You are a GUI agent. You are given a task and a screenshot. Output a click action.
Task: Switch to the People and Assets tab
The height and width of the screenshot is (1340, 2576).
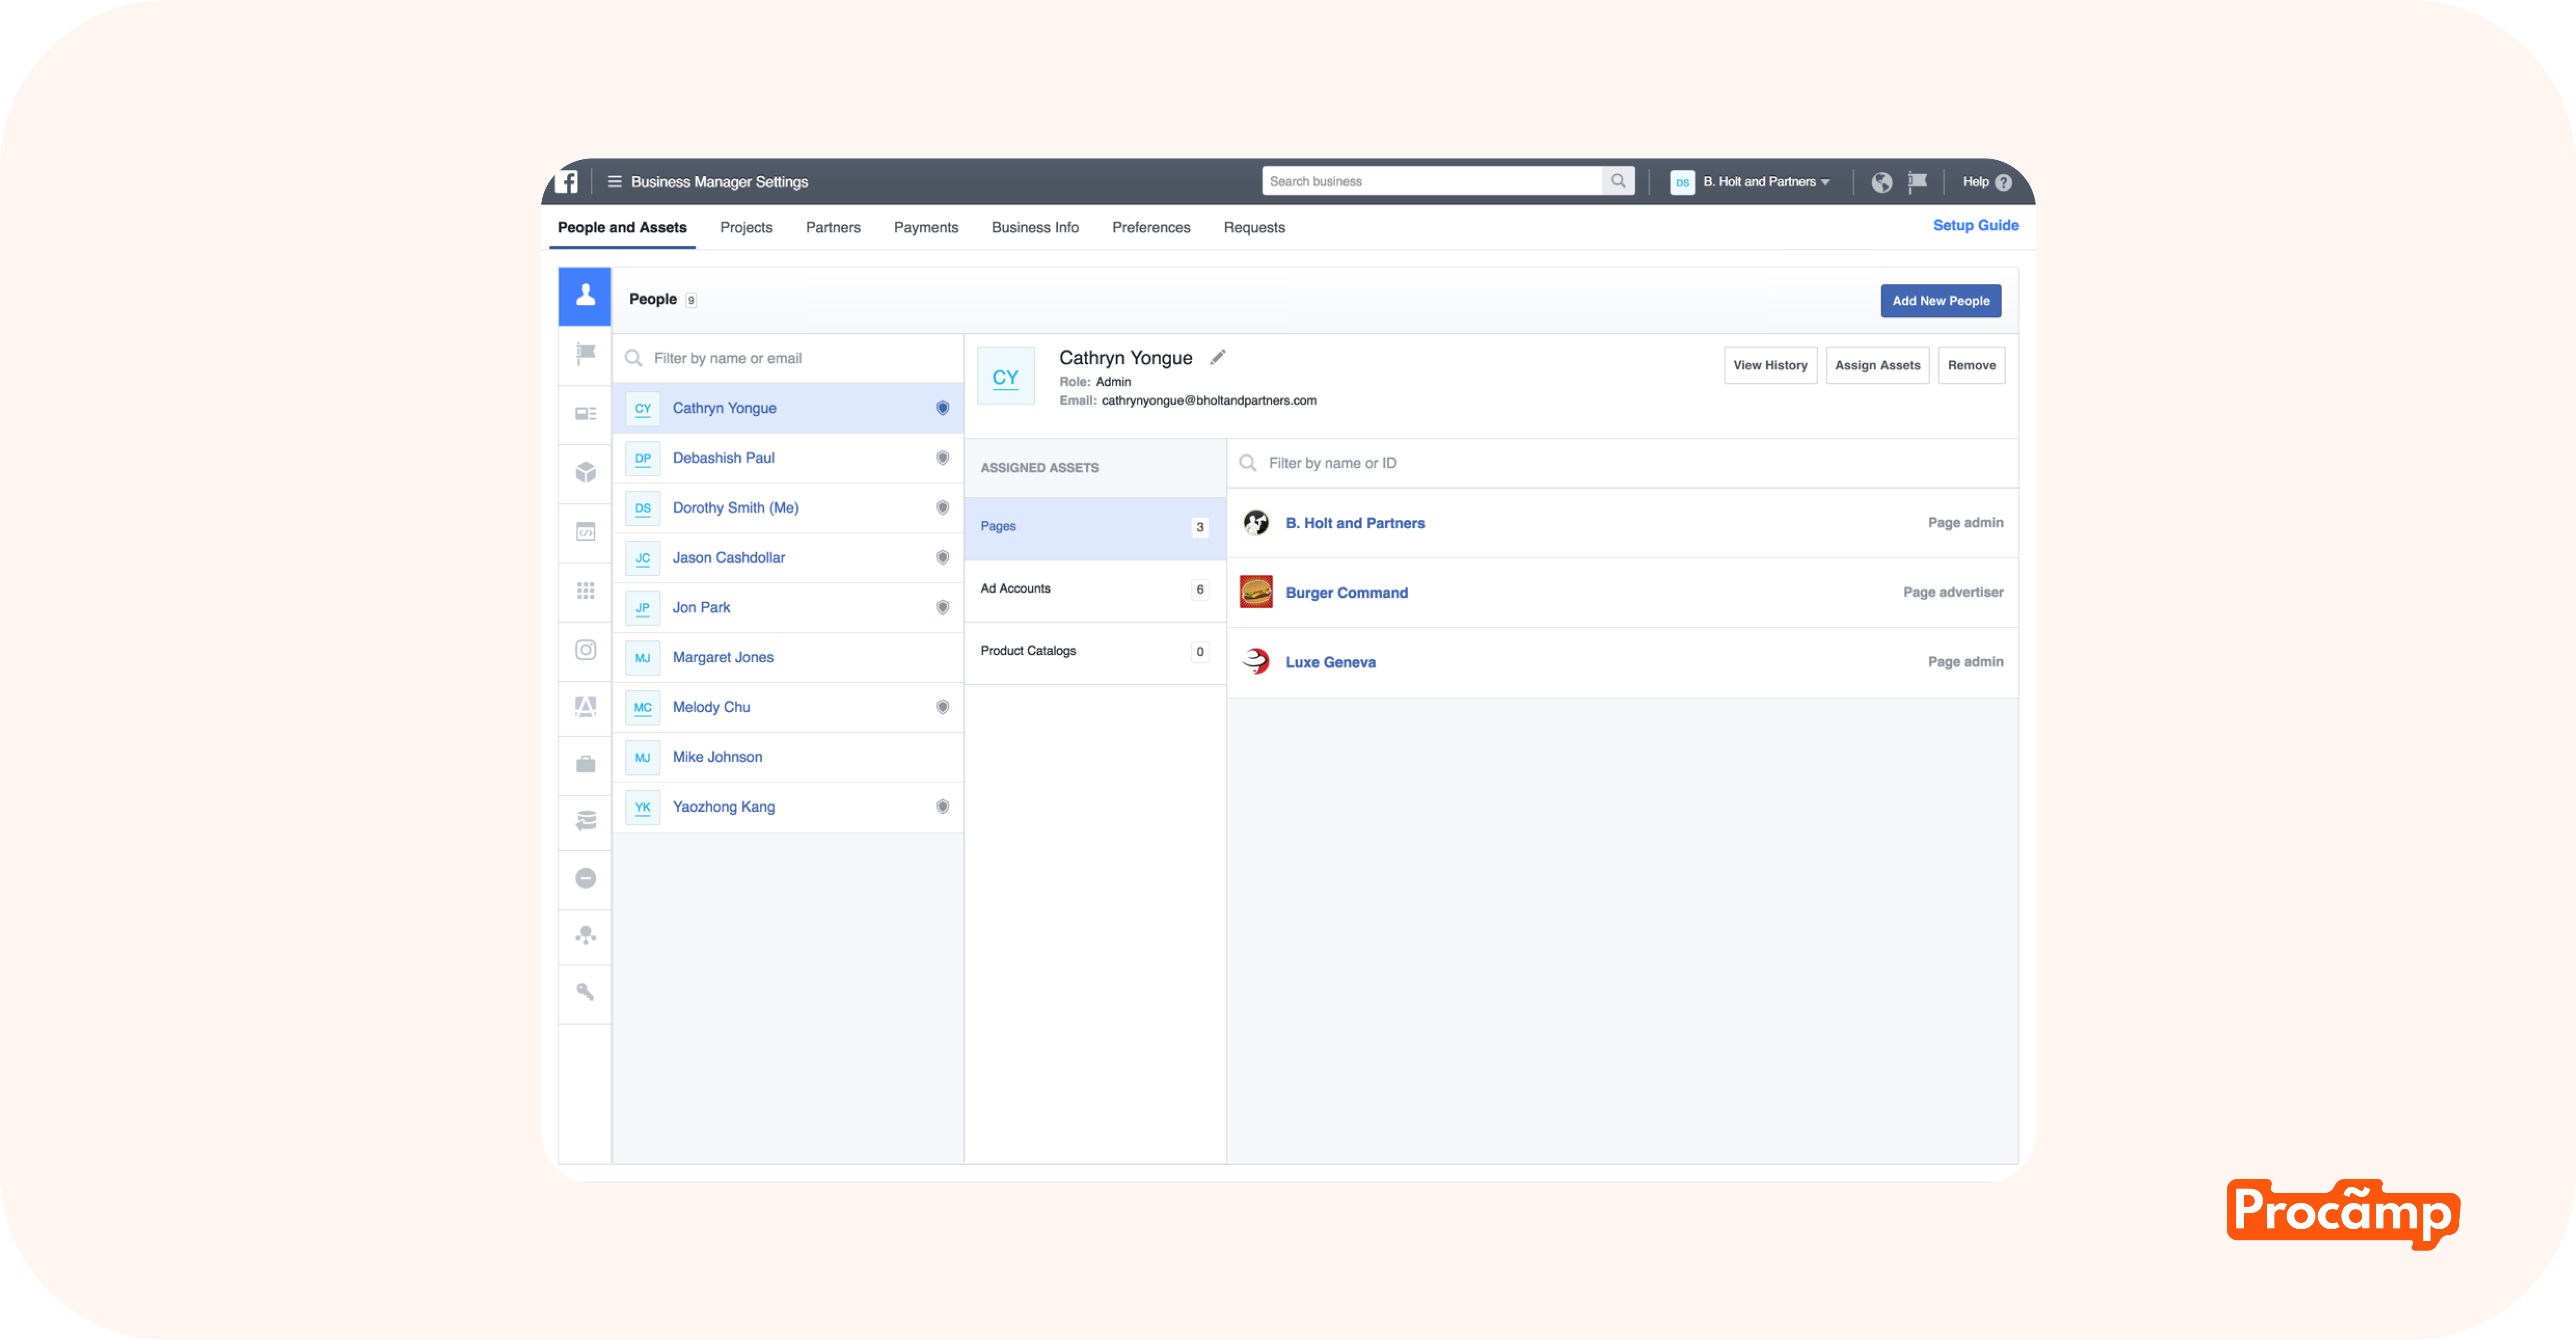click(x=622, y=227)
